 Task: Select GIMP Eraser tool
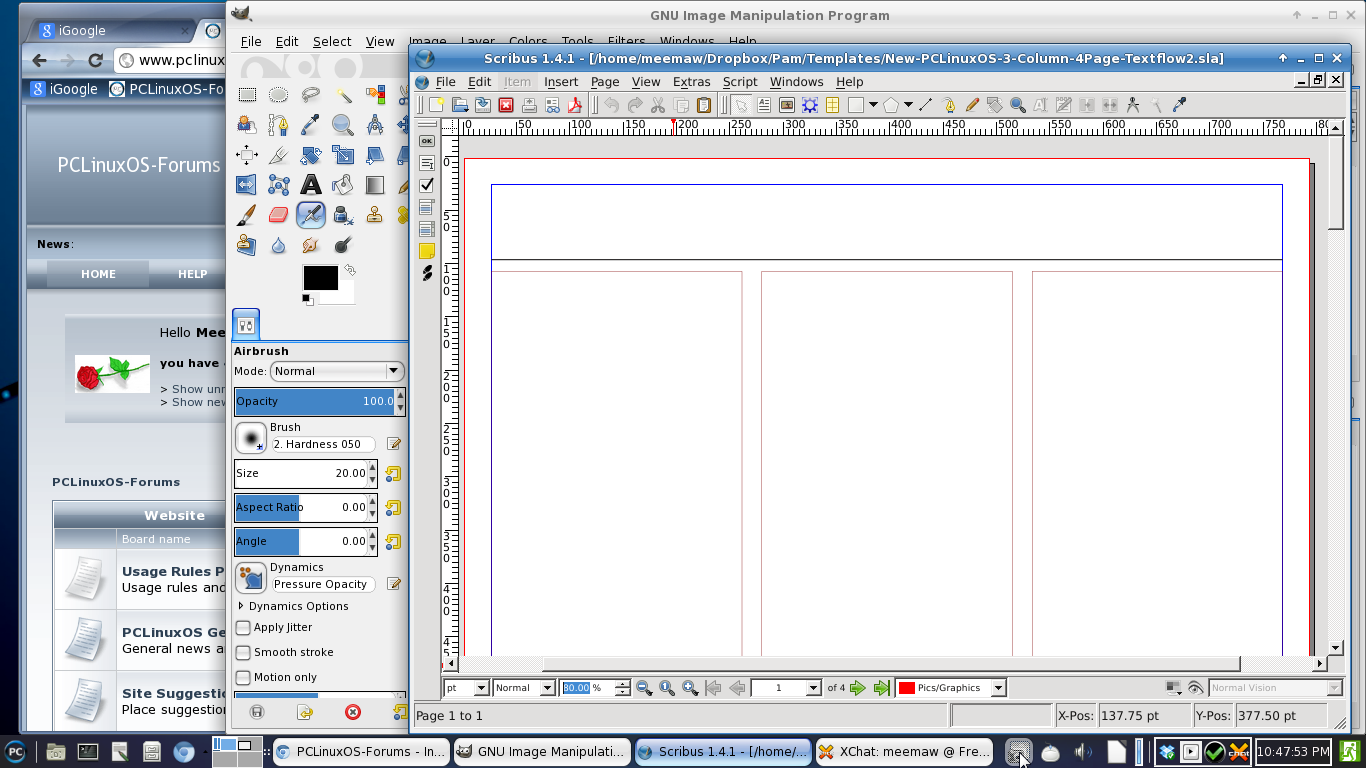coord(279,214)
